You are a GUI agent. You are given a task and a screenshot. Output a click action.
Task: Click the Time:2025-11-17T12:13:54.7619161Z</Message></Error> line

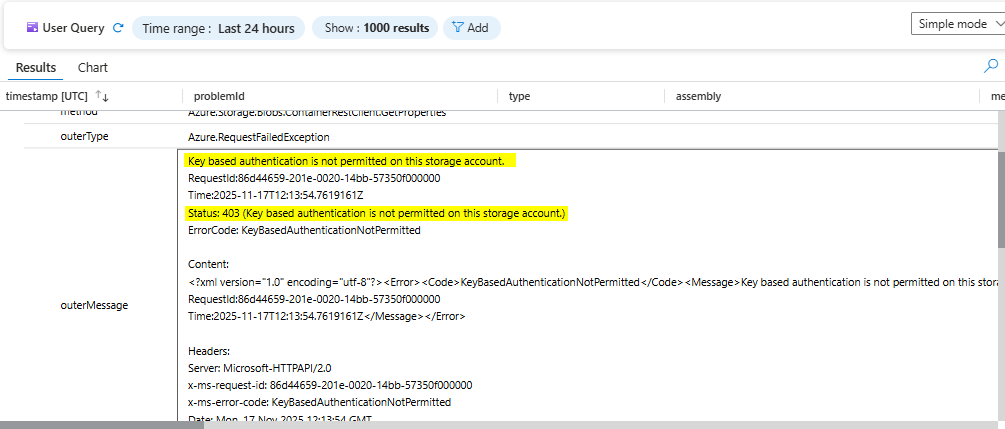[x=327, y=316]
